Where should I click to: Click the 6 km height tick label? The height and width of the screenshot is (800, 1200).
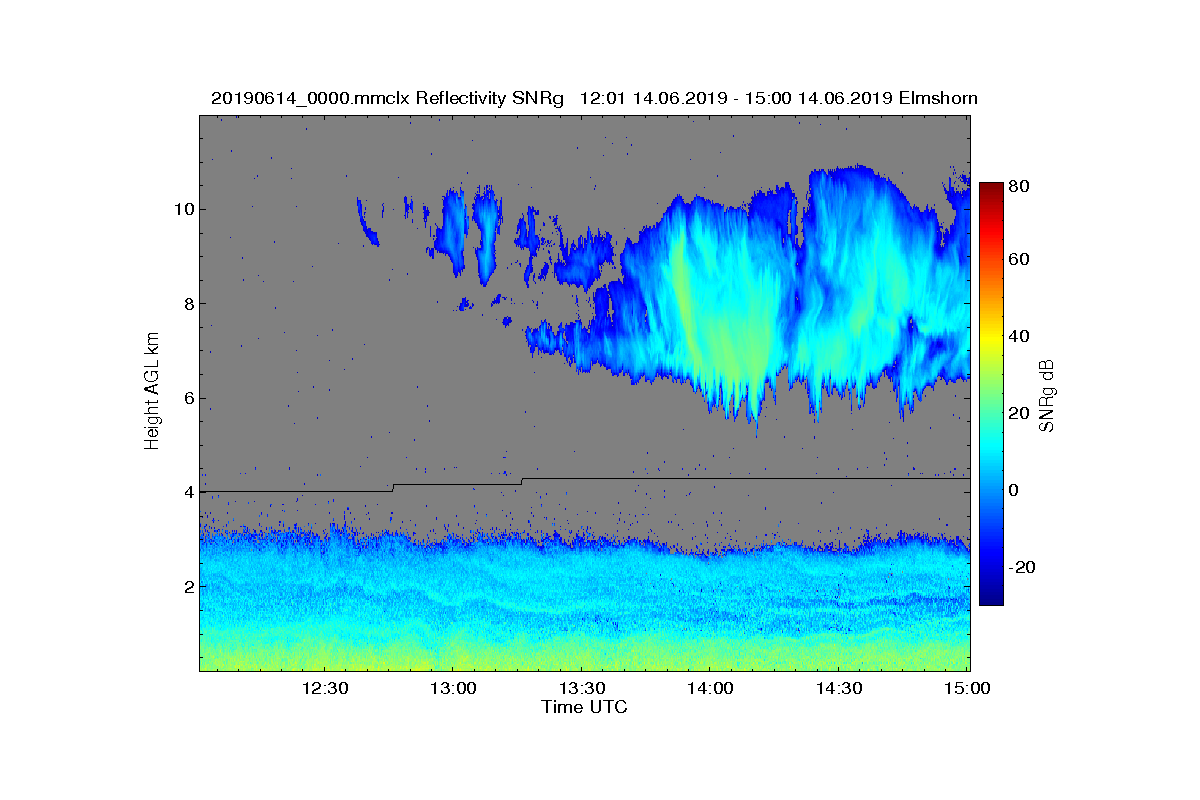[x=188, y=398]
